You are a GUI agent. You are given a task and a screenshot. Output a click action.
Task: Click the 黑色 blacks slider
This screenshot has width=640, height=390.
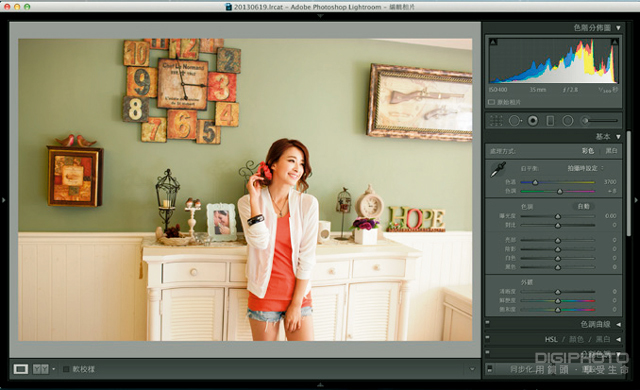point(557,267)
